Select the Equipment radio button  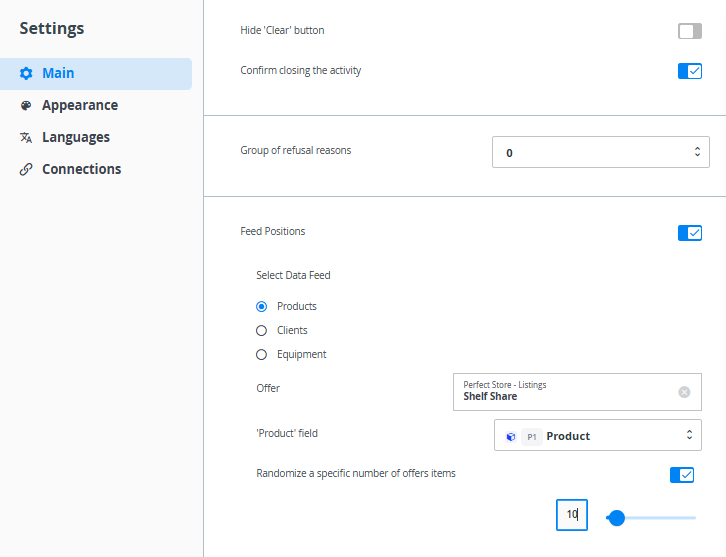(x=262, y=355)
